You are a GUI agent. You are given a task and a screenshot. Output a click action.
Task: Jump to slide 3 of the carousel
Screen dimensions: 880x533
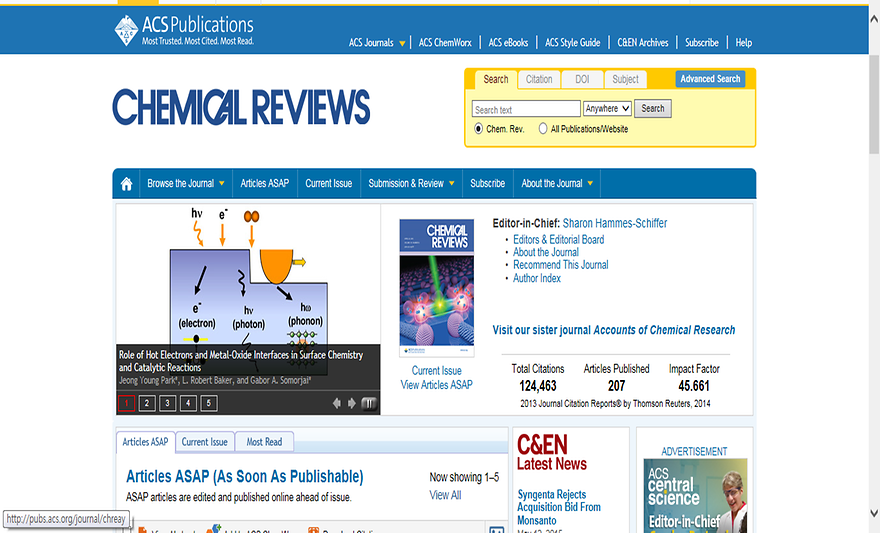point(167,403)
